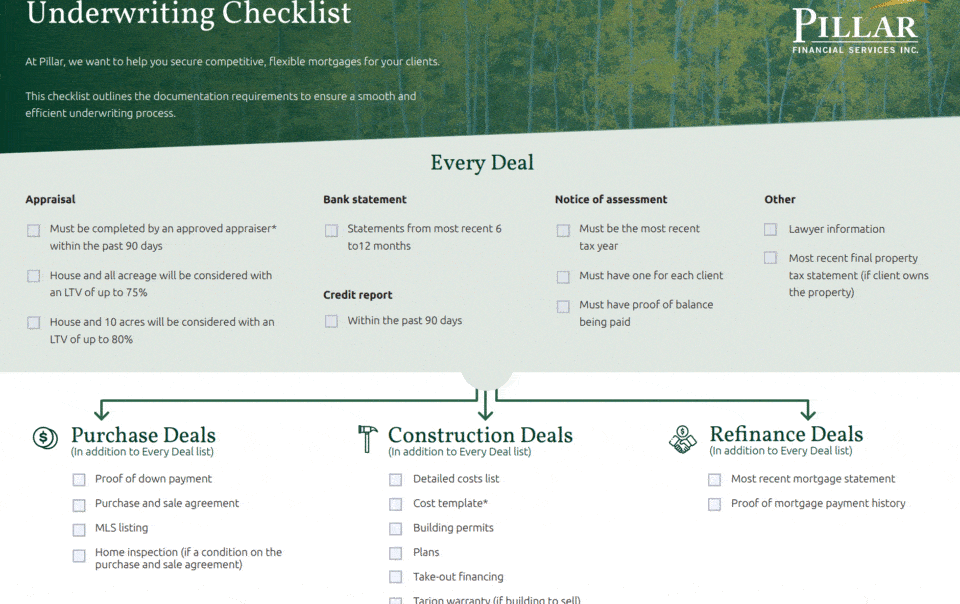The height and width of the screenshot is (604, 960).
Task: Click the Credit report section label
Action: 358,295
